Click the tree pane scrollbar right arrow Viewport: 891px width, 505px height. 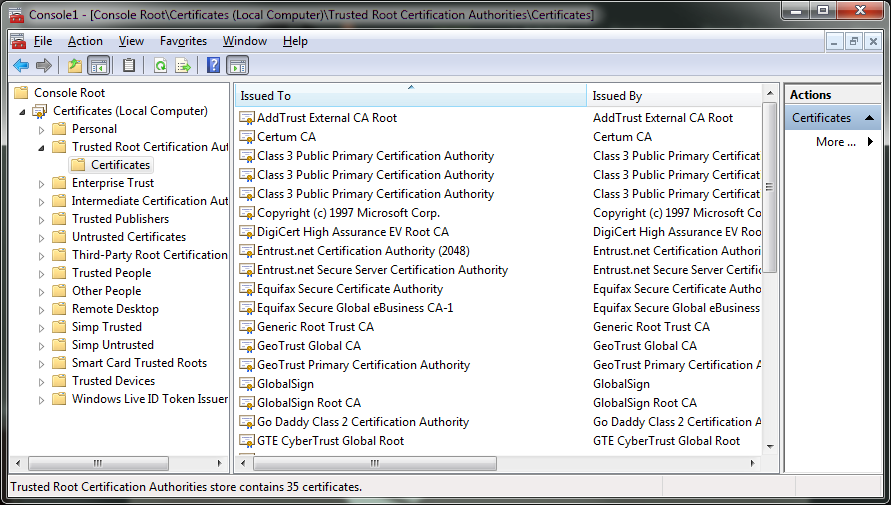[220, 464]
